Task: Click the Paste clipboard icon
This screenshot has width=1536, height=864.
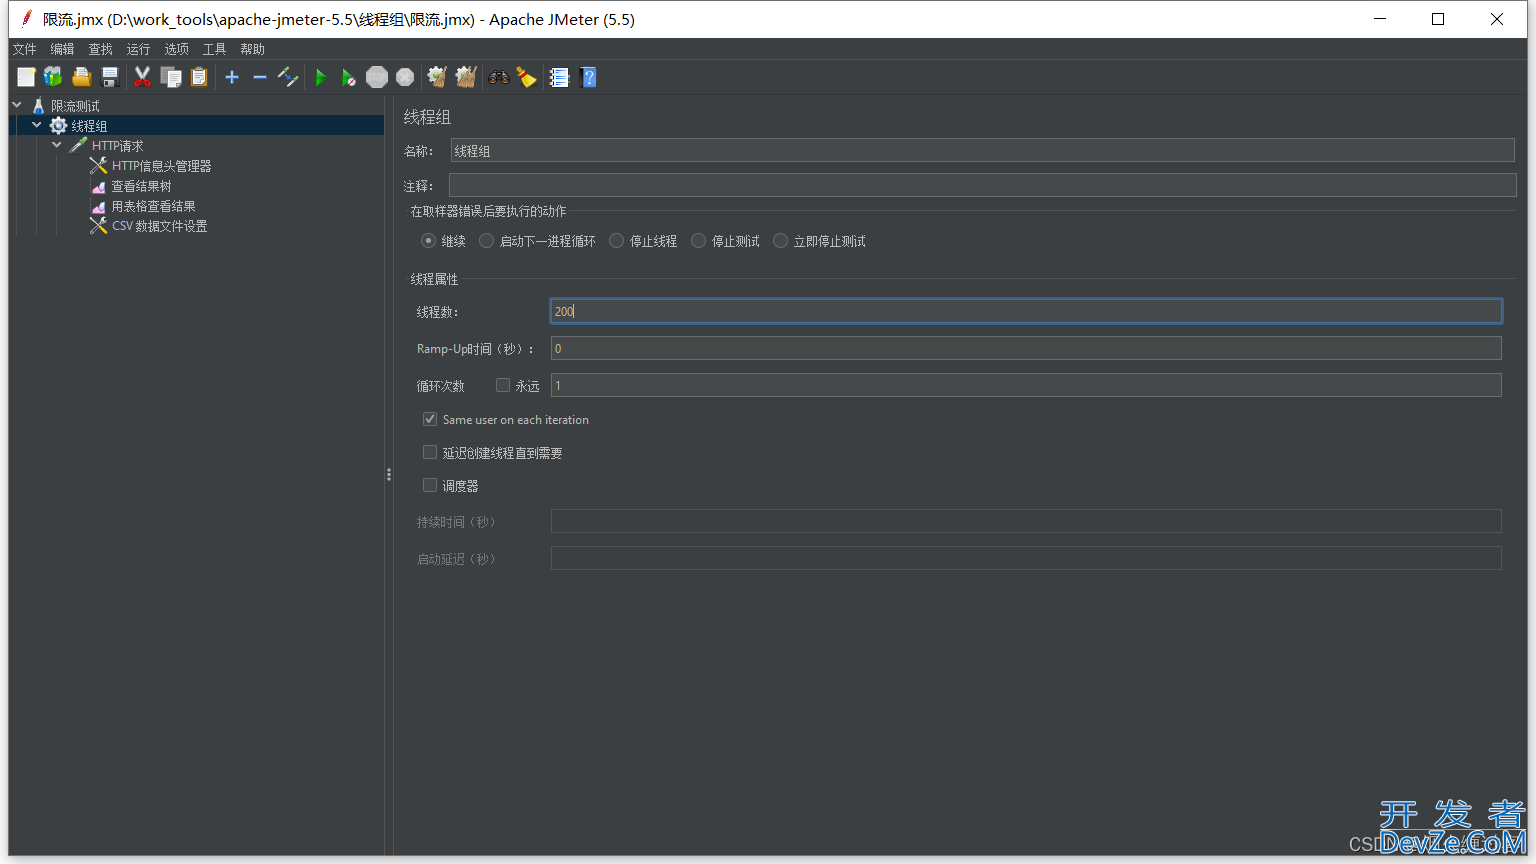Action: pos(199,77)
